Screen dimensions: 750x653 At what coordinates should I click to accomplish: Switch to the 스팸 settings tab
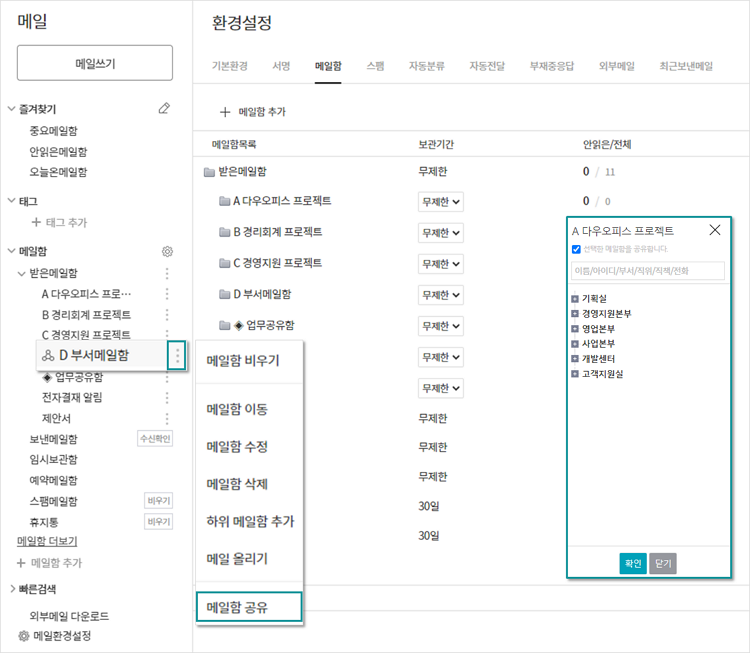tap(375, 66)
